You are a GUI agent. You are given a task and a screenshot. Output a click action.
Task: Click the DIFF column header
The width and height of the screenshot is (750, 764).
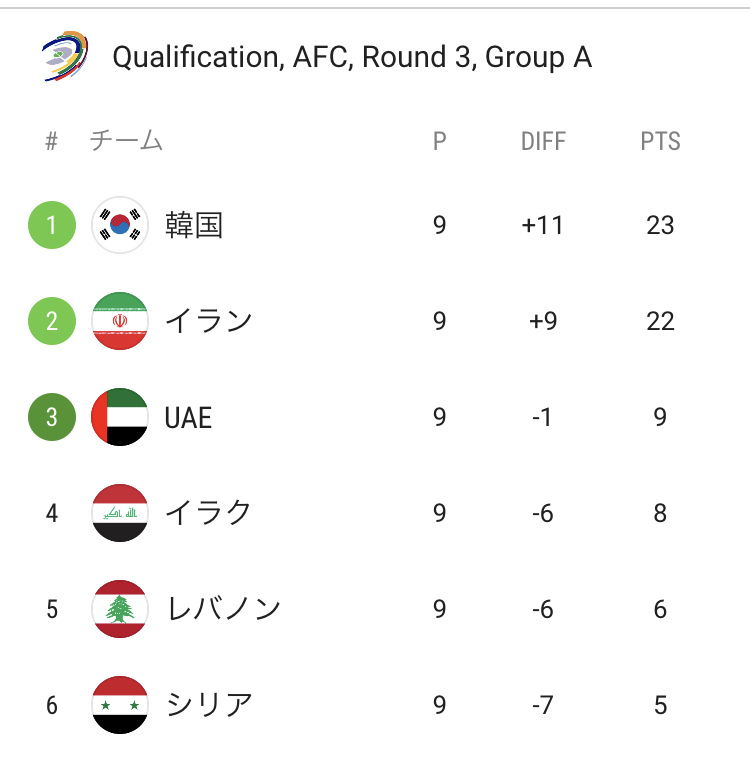click(x=543, y=141)
